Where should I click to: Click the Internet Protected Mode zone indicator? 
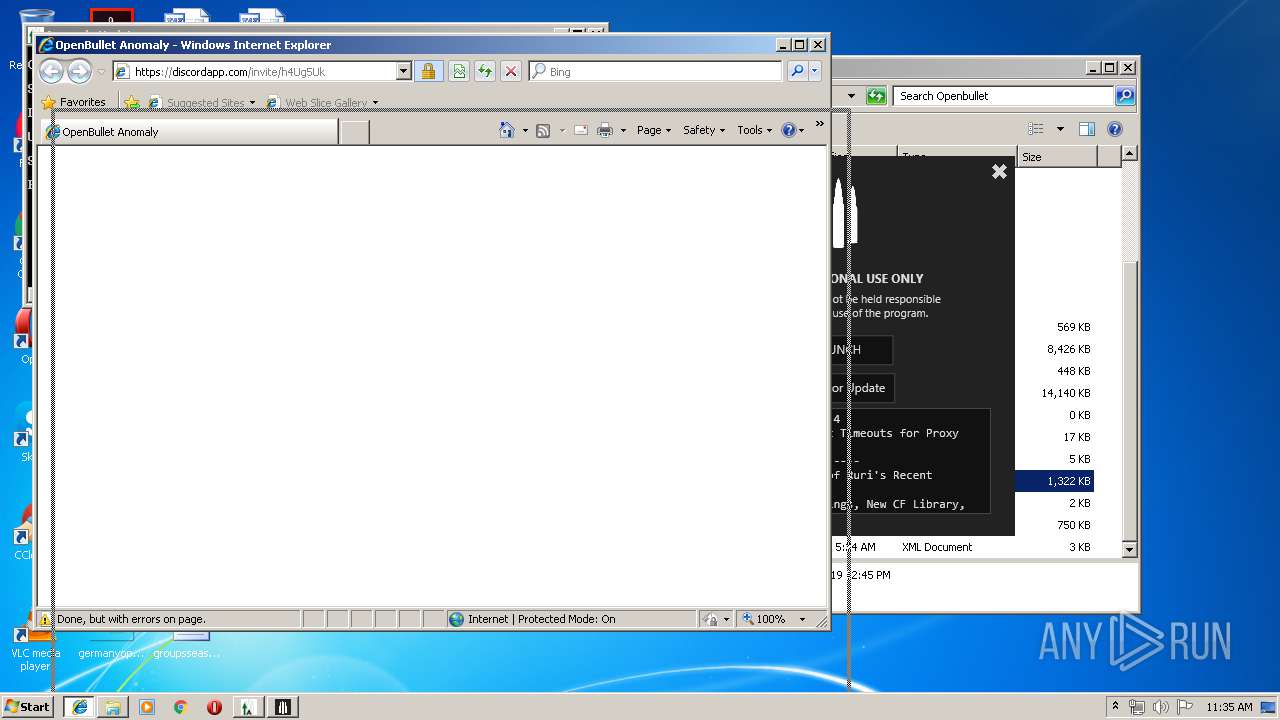(x=571, y=619)
